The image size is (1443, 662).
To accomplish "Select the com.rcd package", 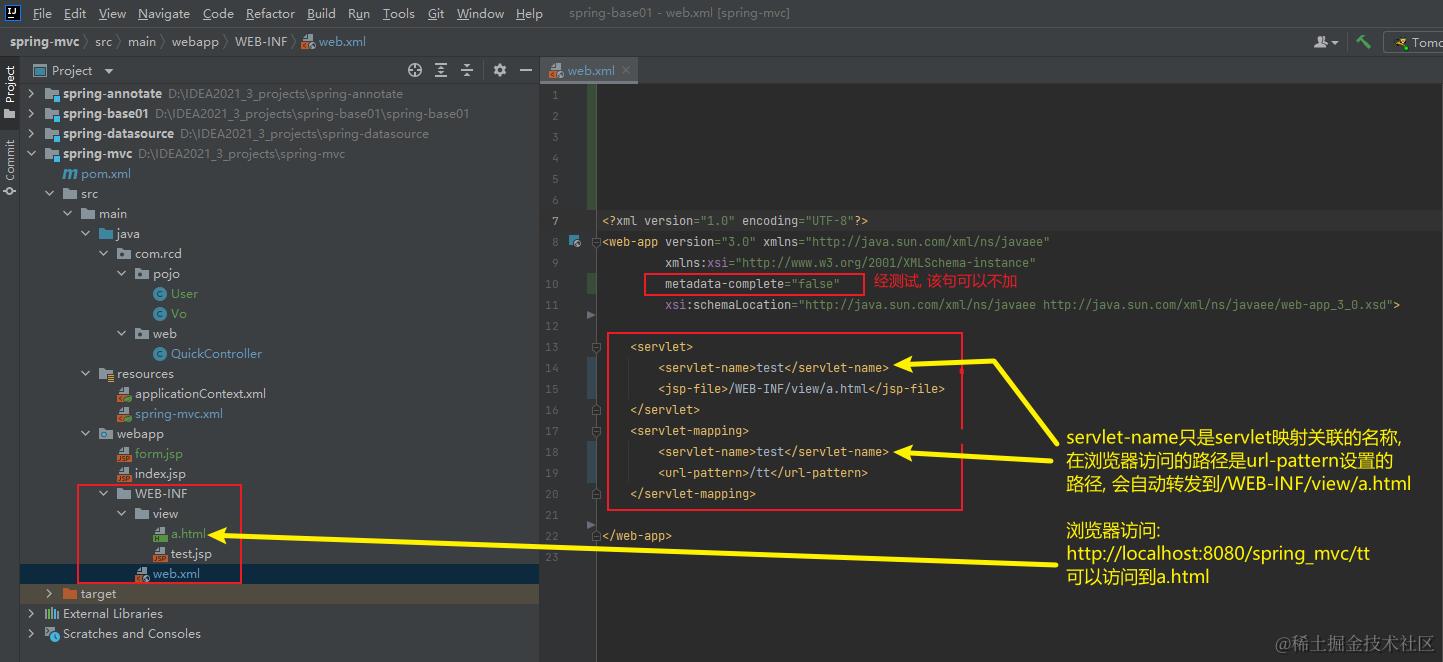I will [x=158, y=254].
